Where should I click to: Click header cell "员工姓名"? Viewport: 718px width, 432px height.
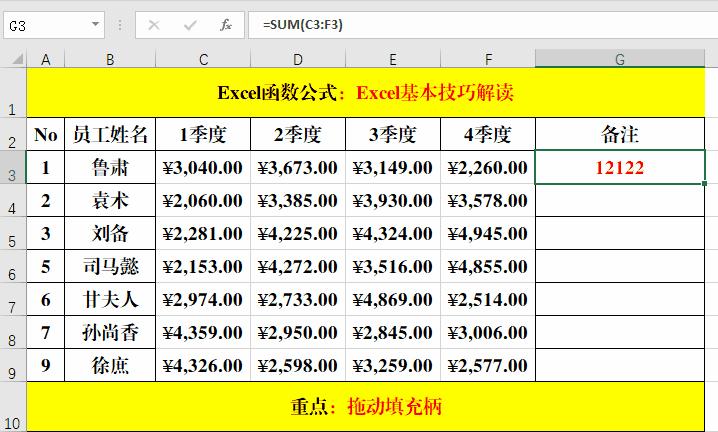[110, 134]
